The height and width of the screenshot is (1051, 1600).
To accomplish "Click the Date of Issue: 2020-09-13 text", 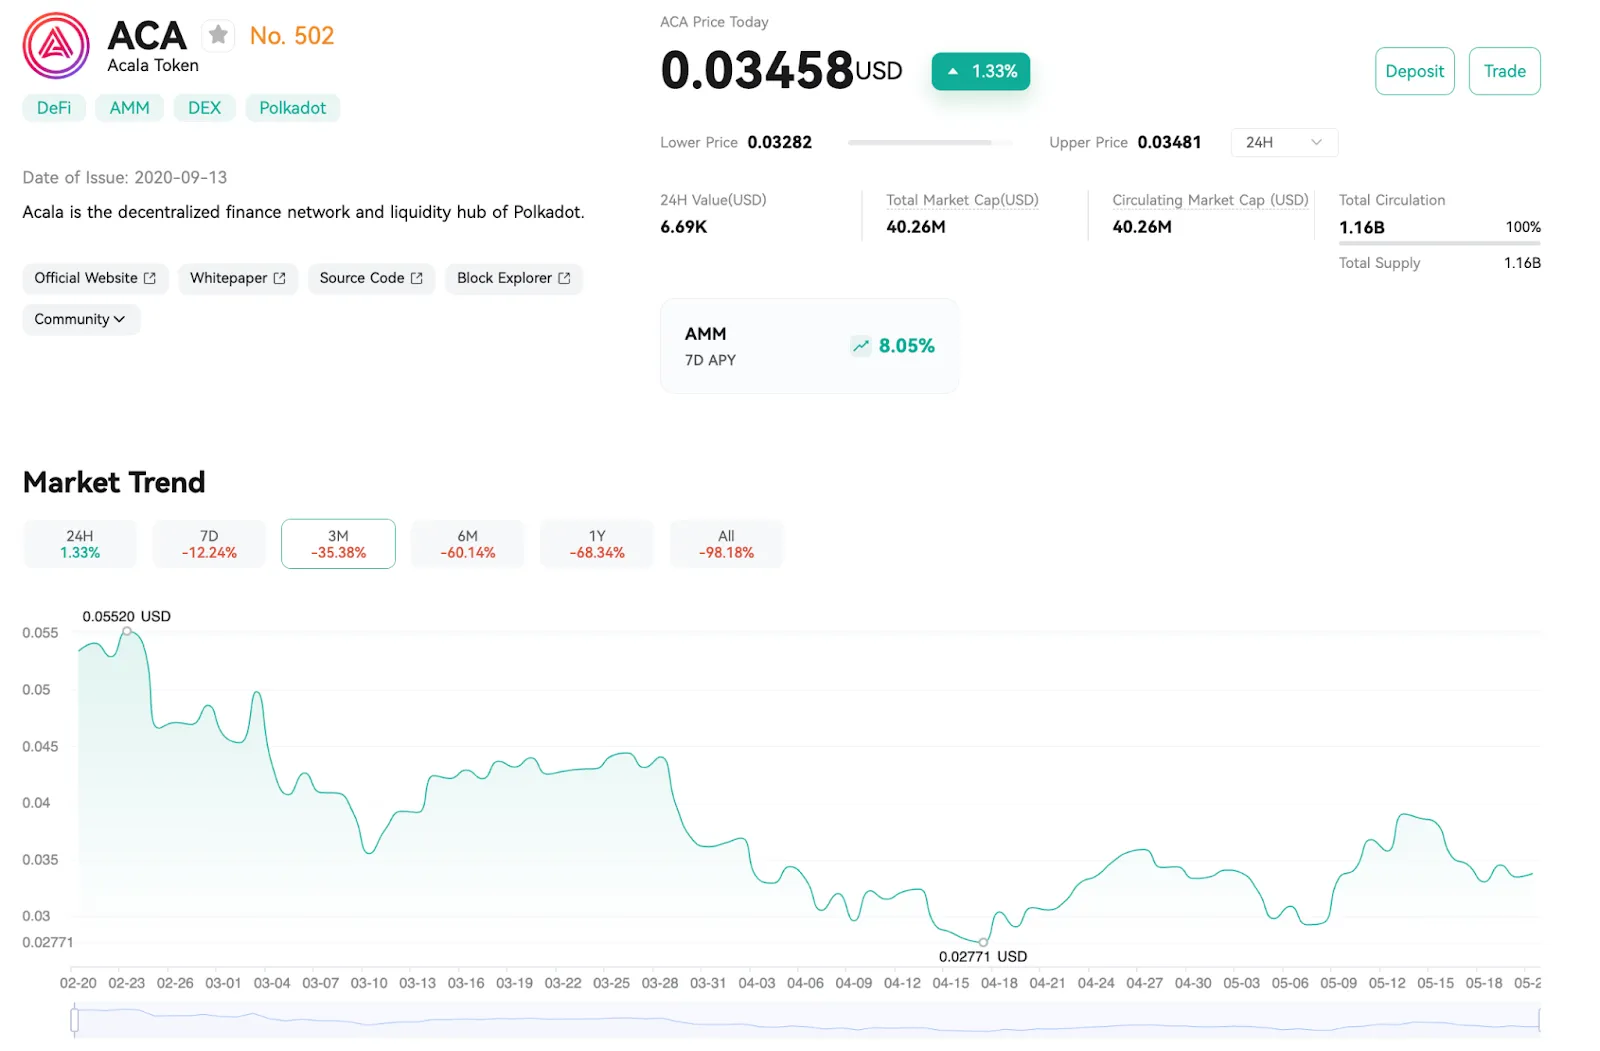I will (125, 178).
